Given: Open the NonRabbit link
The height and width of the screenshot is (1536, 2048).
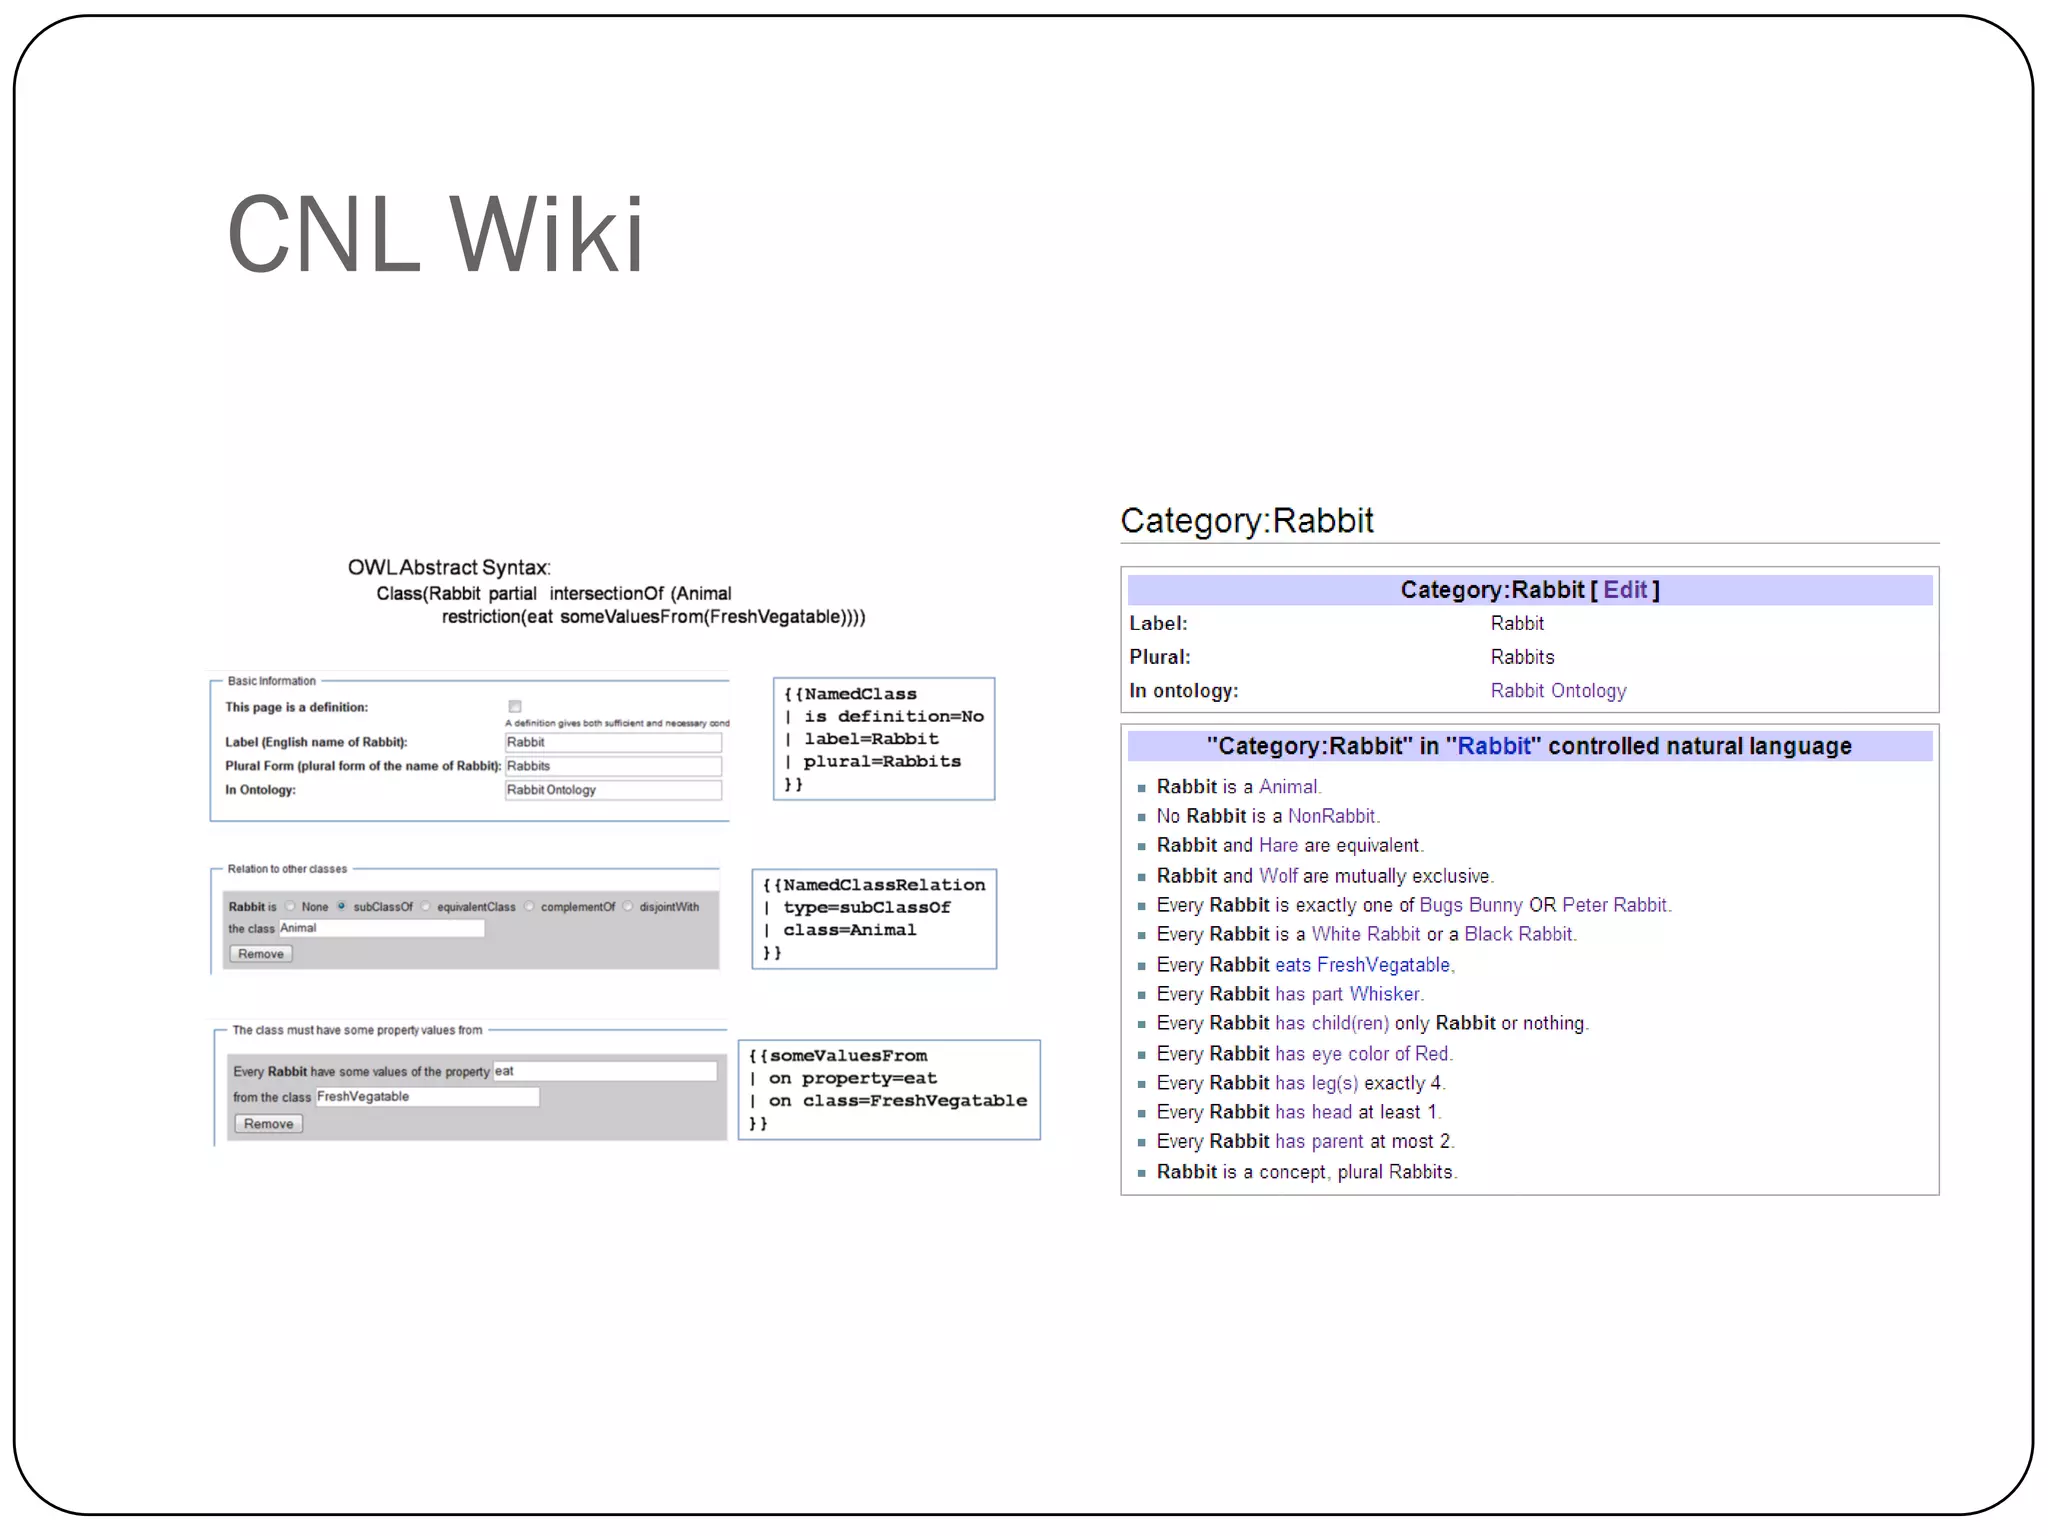Looking at the screenshot, I should click(1331, 816).
